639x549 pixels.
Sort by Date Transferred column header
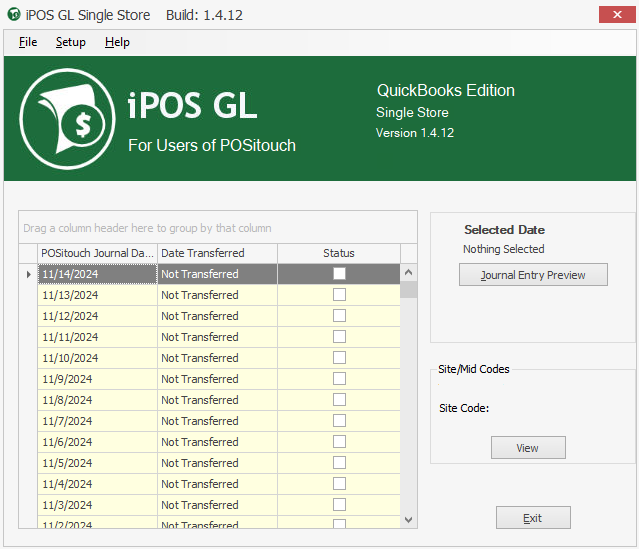click(218, 253)
